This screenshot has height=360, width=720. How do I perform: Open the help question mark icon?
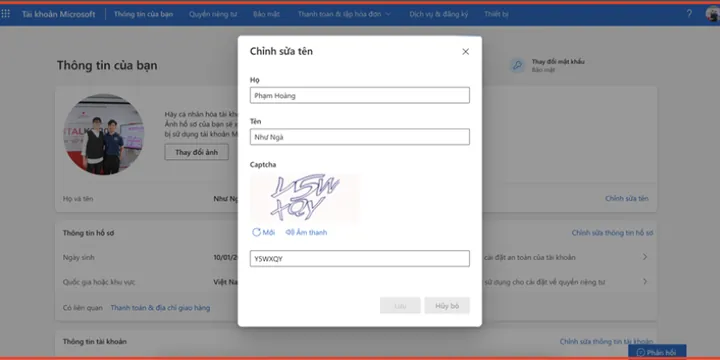click(689, 14)
